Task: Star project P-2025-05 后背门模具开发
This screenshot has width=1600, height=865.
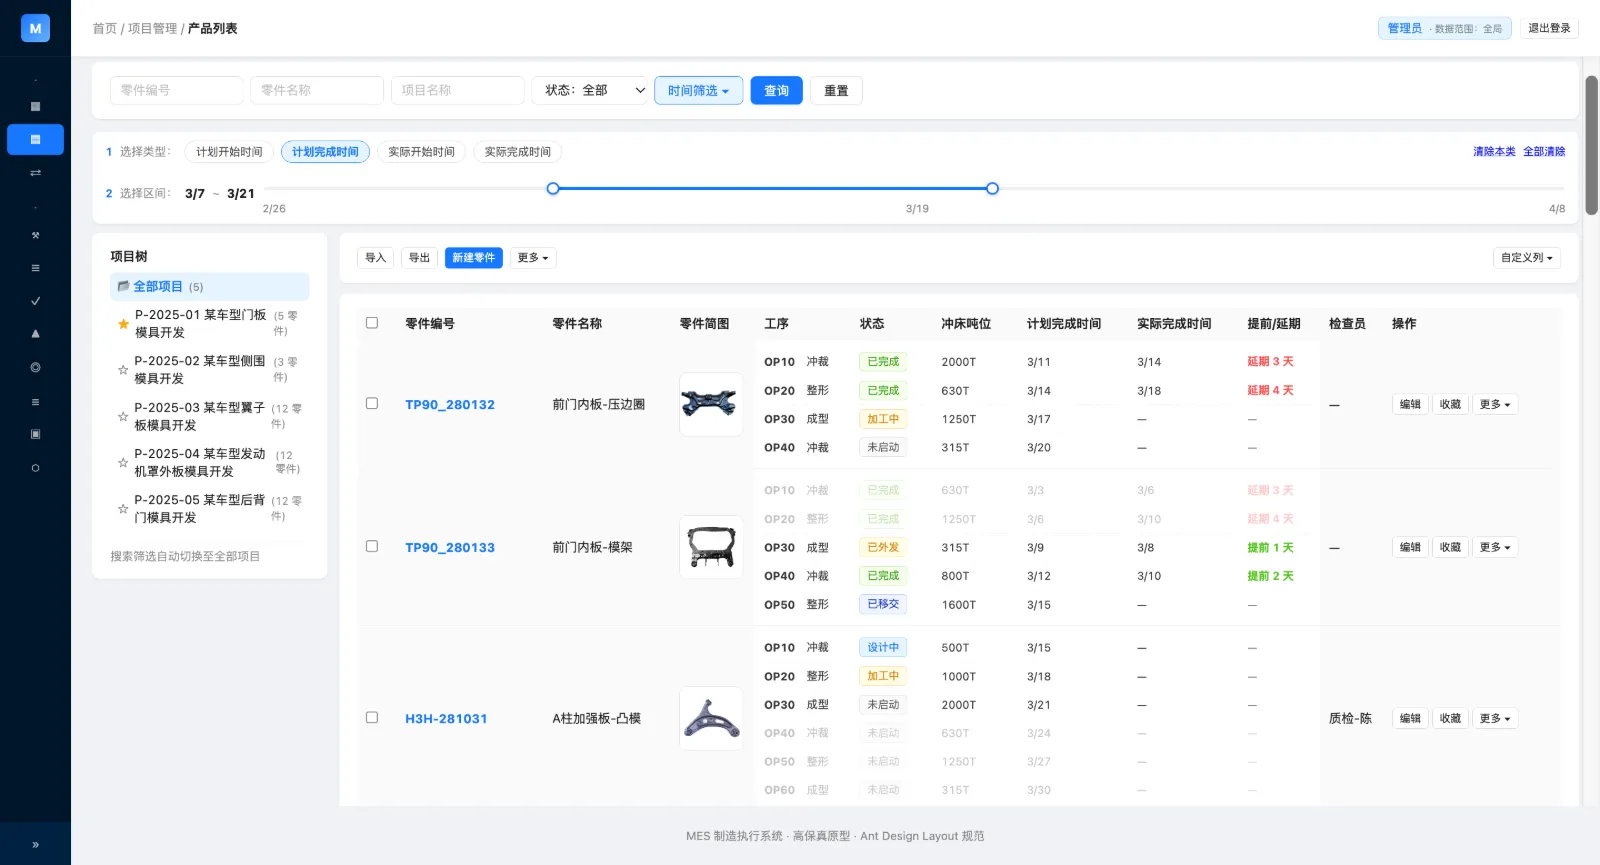Action: click(x=123, y=508)
